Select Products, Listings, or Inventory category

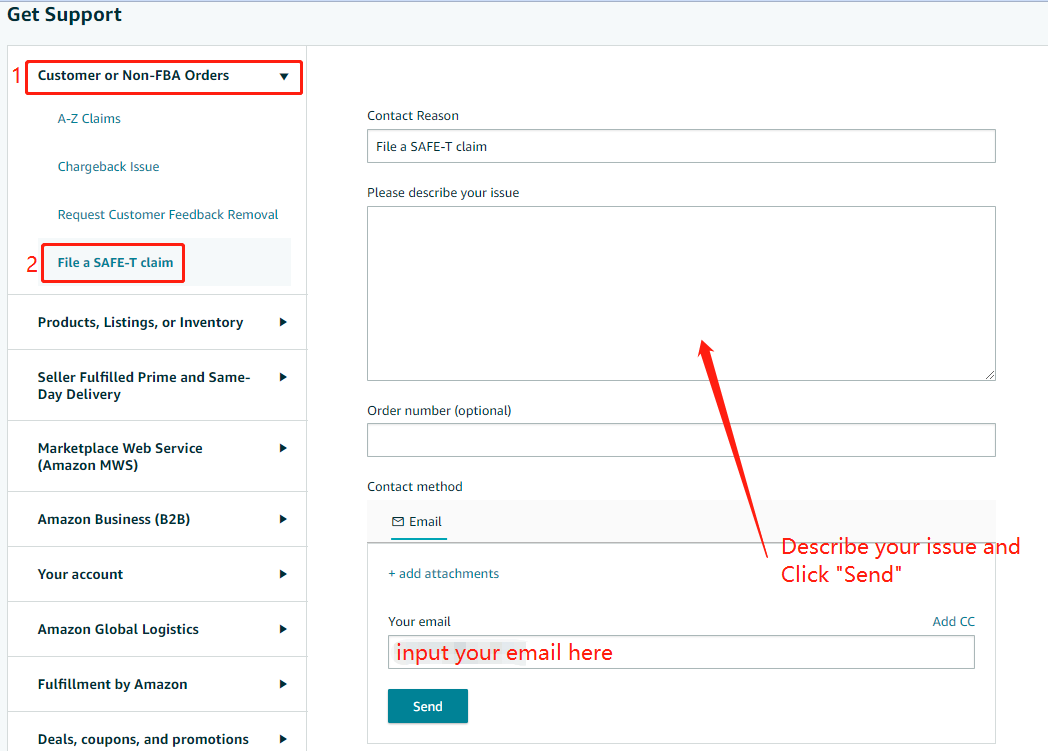(x=140, y=322)
